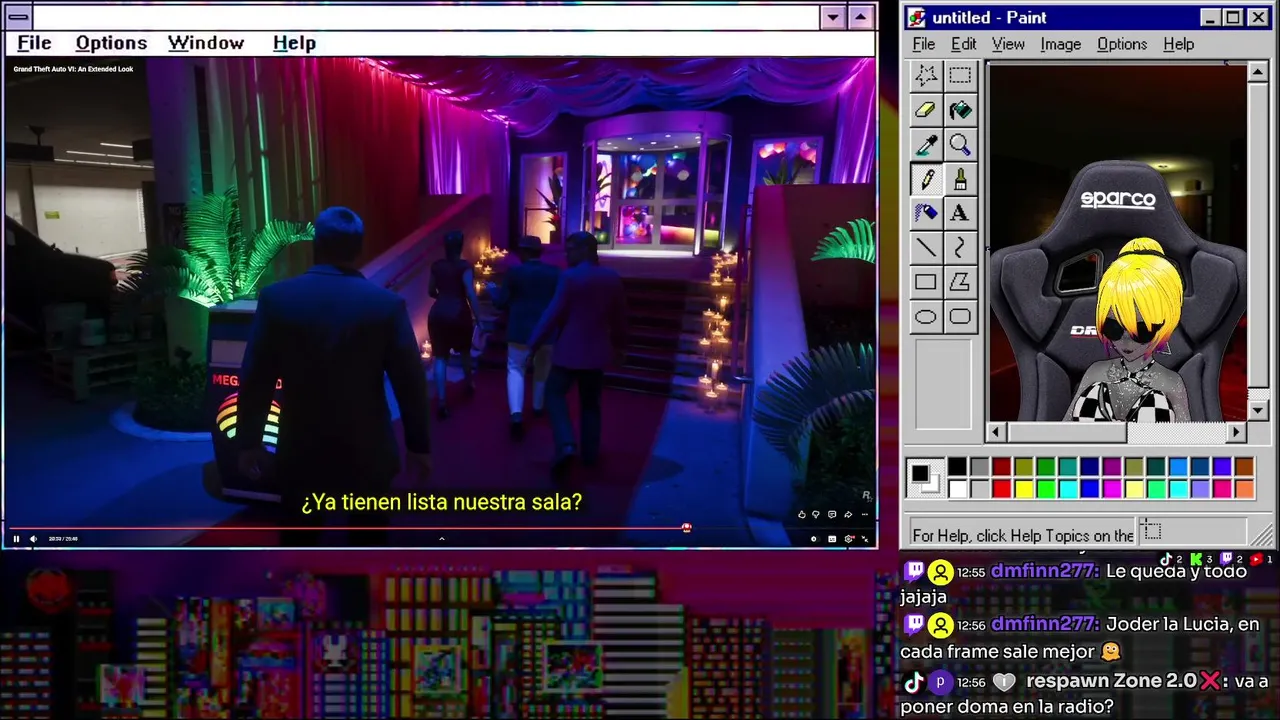Choose the Brush tool in Paint
This screenshot has width=1280, height=720.
(960, 179)
